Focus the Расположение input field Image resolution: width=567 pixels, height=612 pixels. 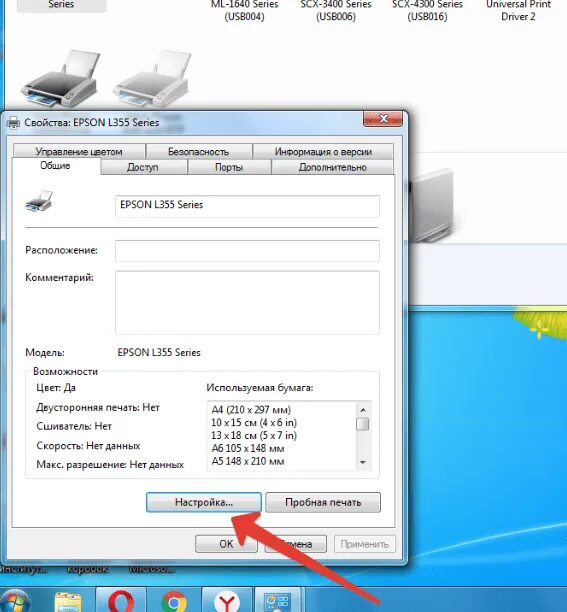click(247, 251)
